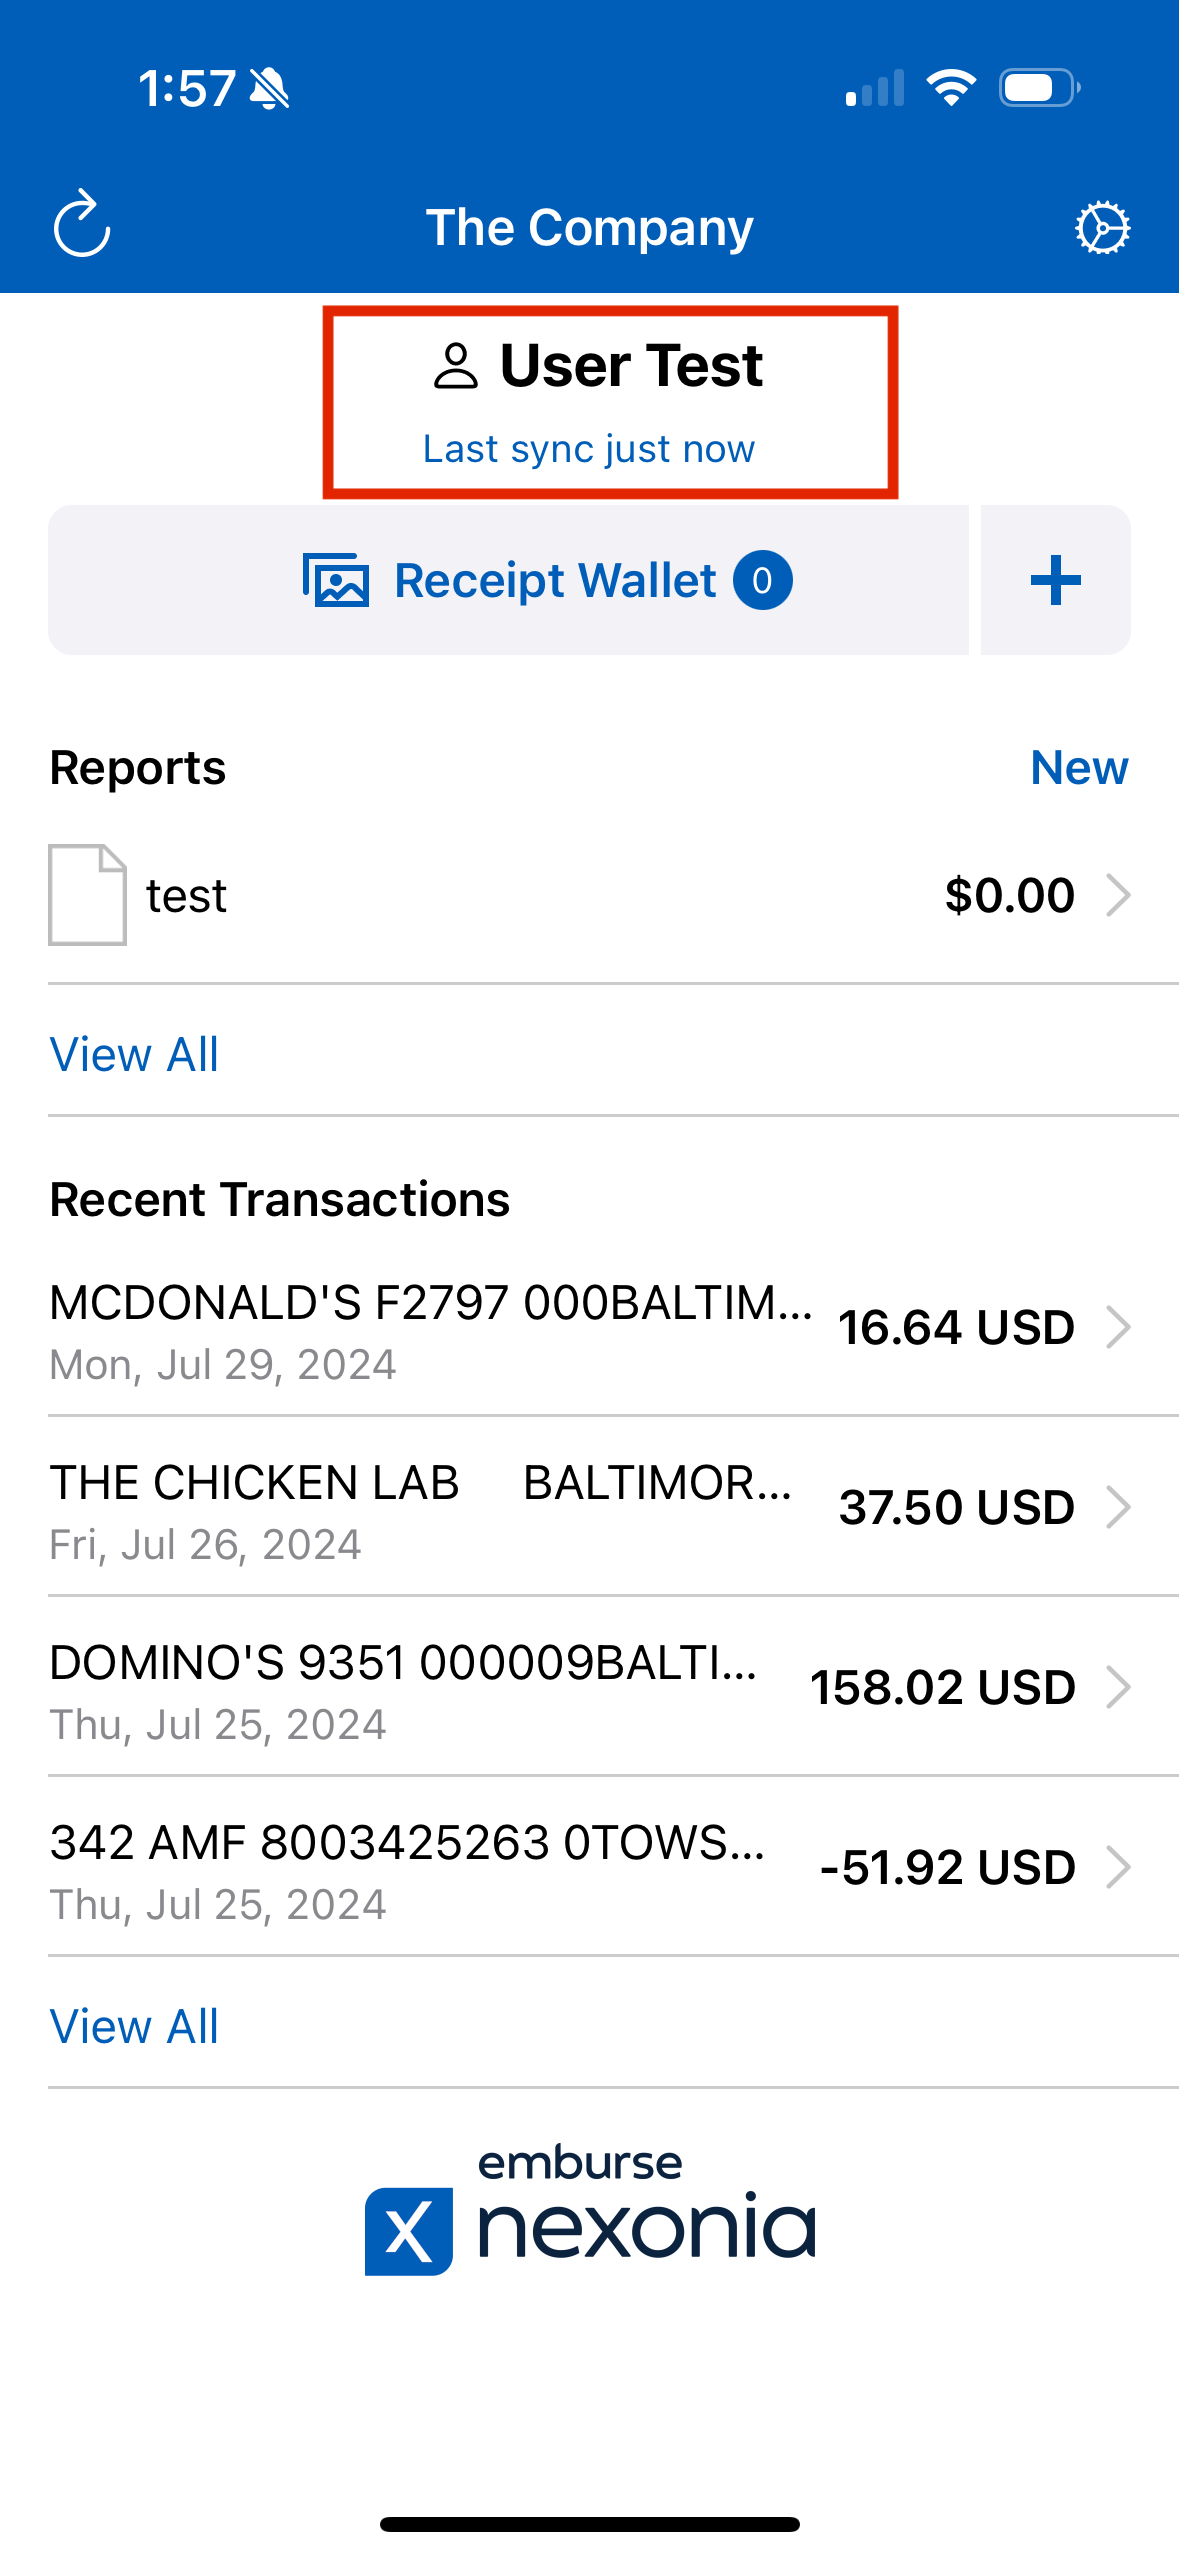This screenshot has width=1179, height=2556.
Task: Tap the battery status indicator
Action: coord(1040,88)
